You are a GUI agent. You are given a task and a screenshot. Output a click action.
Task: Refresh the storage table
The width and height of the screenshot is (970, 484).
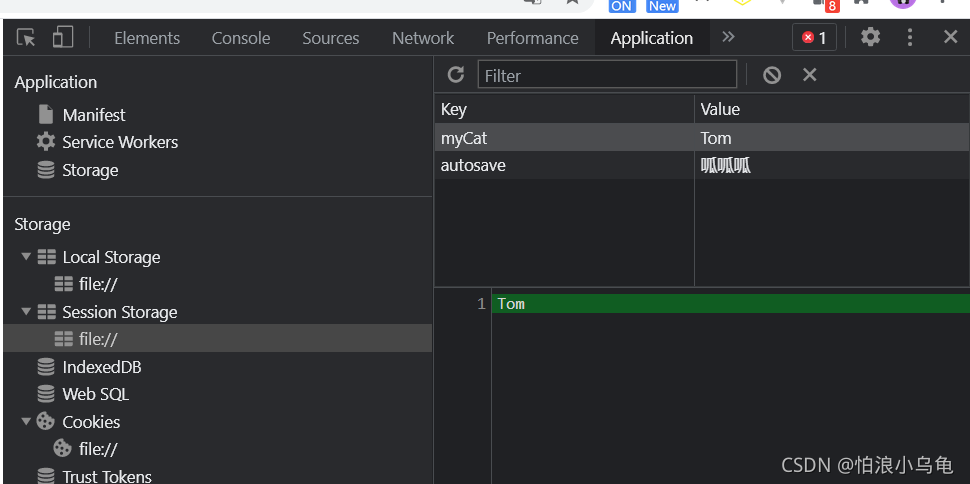pos(456,75)
